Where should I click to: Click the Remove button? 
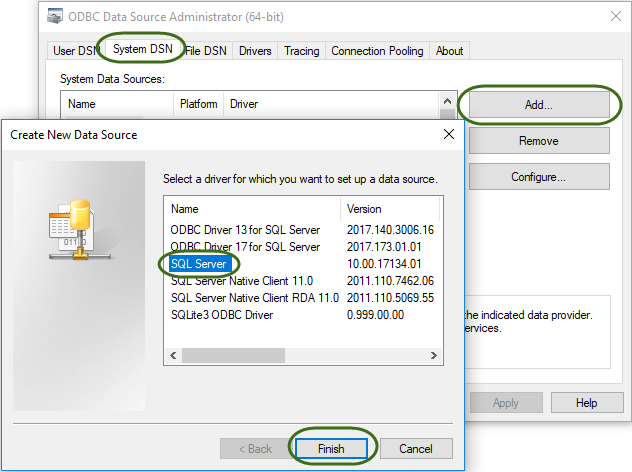click(x=539, y=141)
